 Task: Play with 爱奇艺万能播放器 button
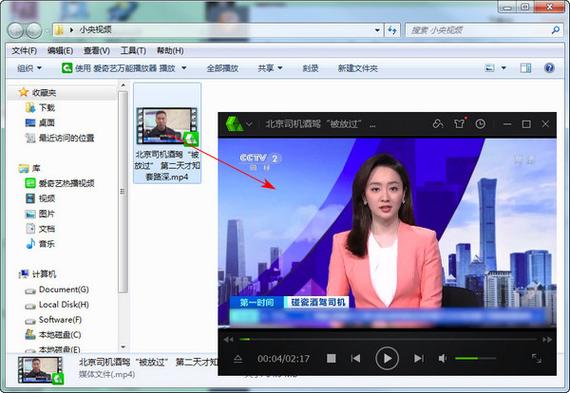tap(119, 68)
